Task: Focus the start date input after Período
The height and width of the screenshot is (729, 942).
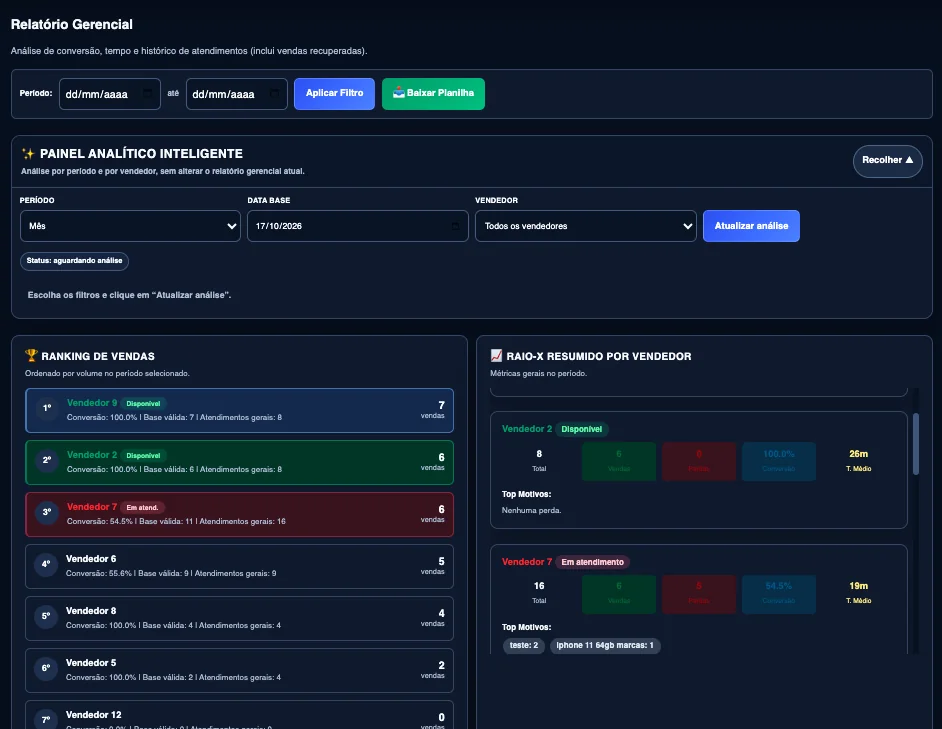Action: [110, 94]
